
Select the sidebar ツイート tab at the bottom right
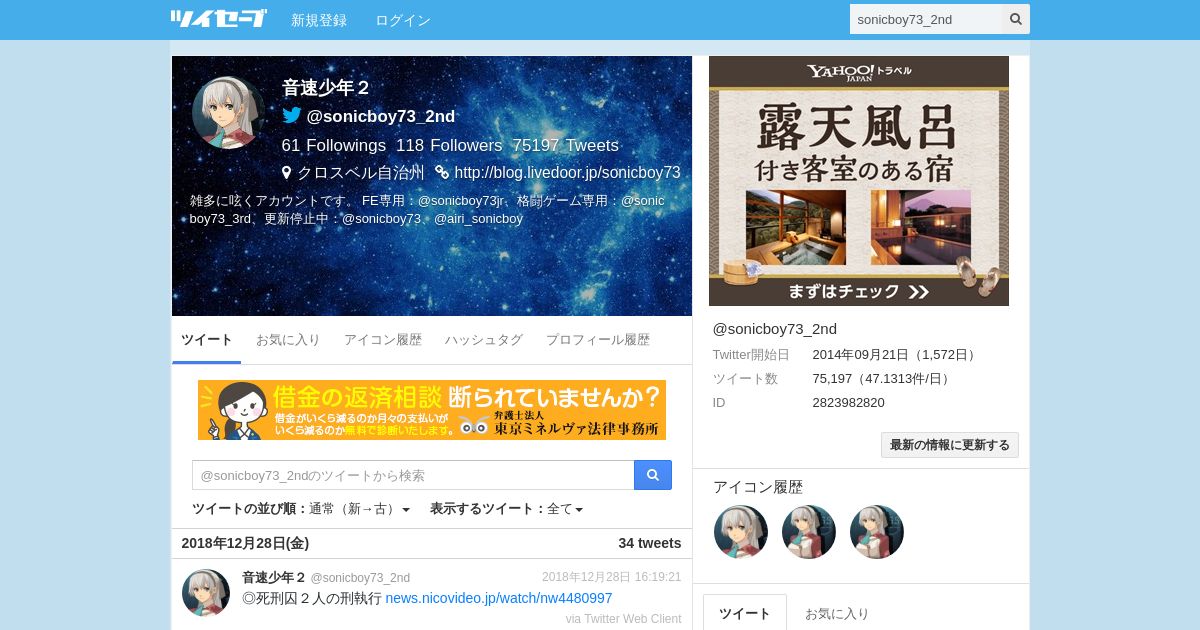pos(745,613)
